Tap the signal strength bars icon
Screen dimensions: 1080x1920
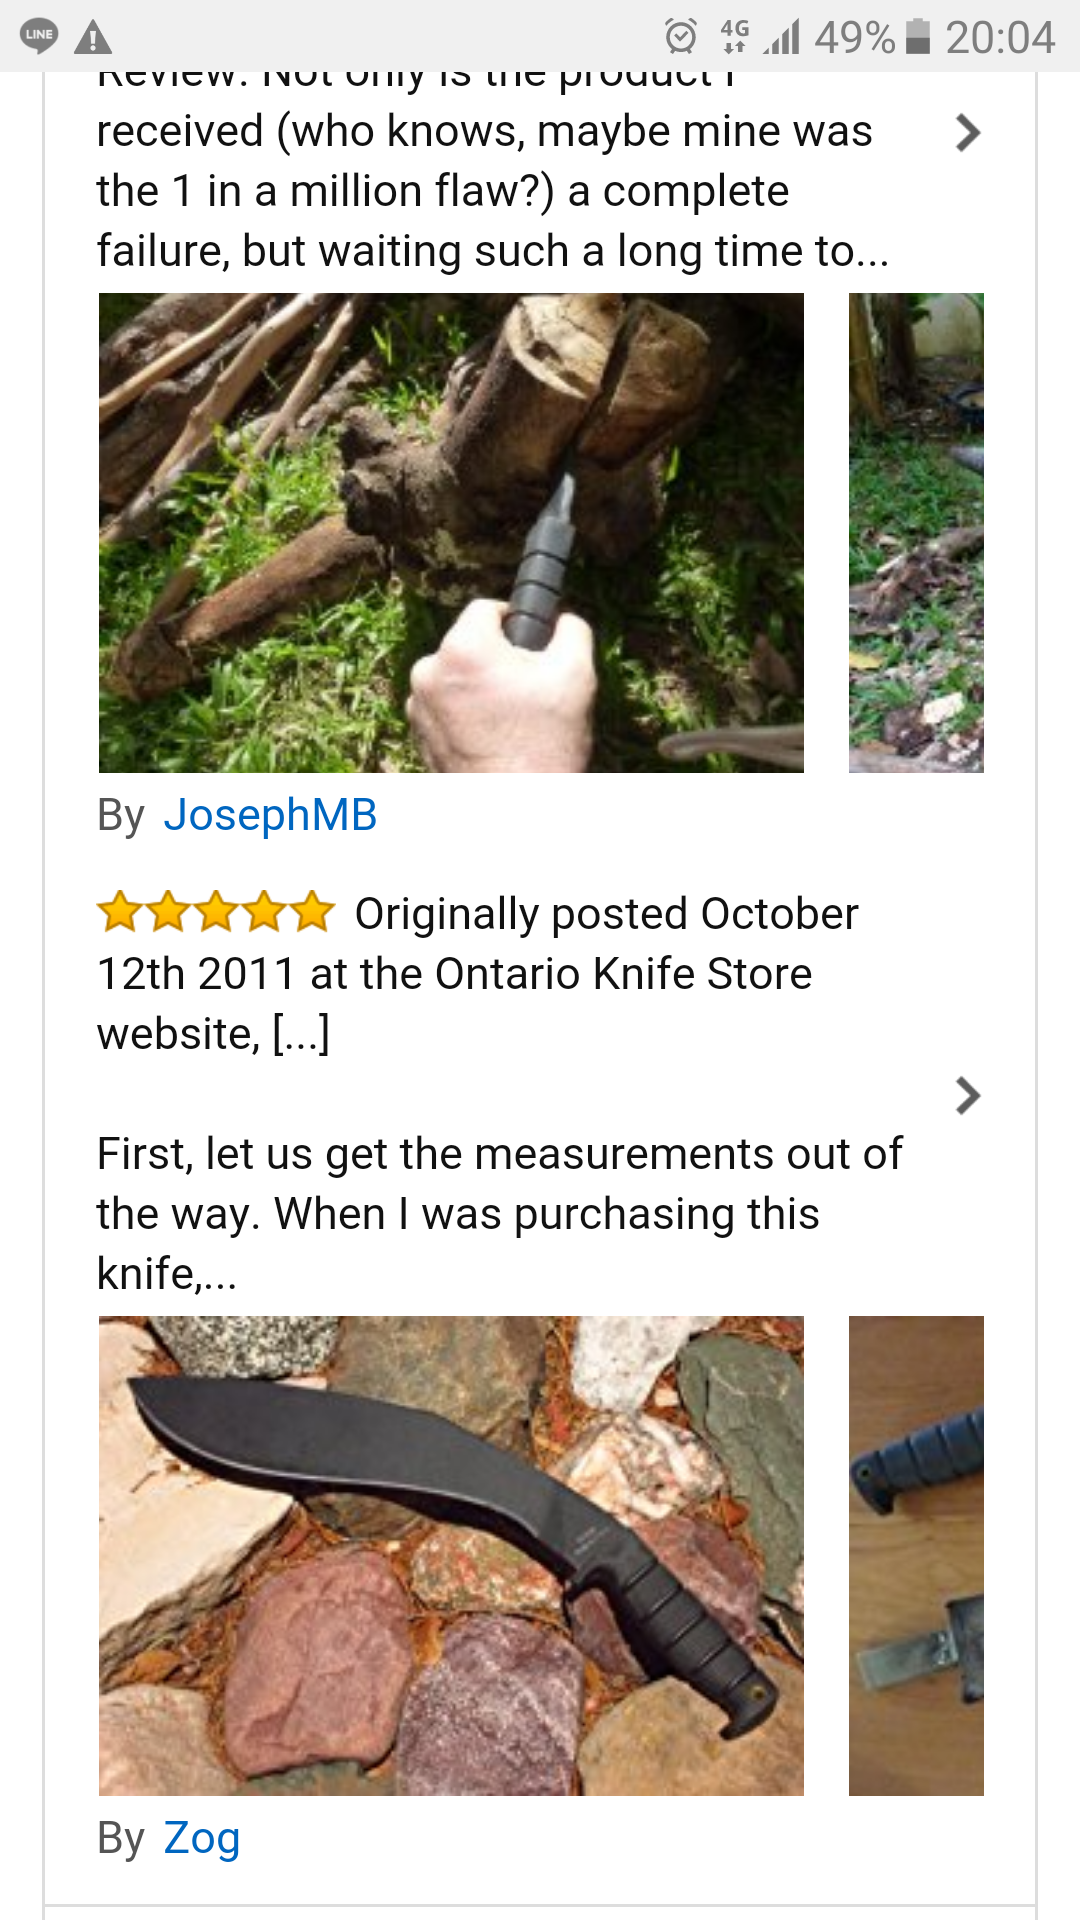click(x=783, y=37)
